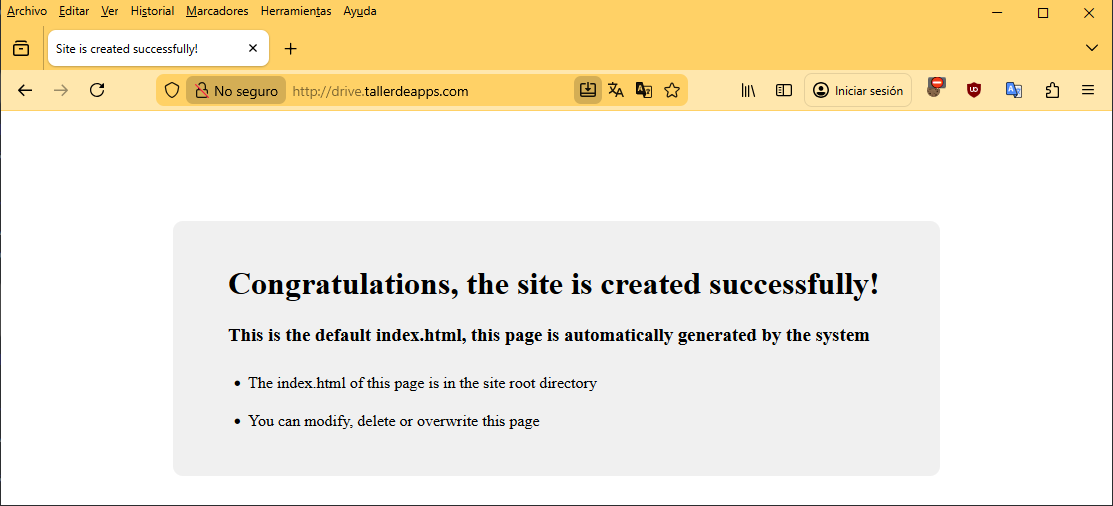Click the Firefox View icon in tab bar
Image resolution: width=1113 pixels, height=506 pixels.
[21, 48]
